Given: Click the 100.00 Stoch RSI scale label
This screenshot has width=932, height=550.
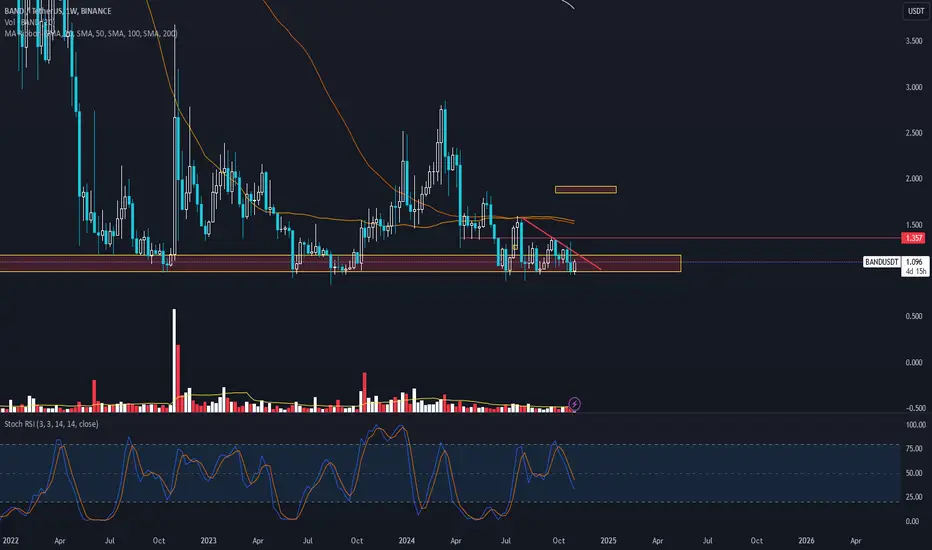Looking at the screenshot, I should tap(915, 425).
